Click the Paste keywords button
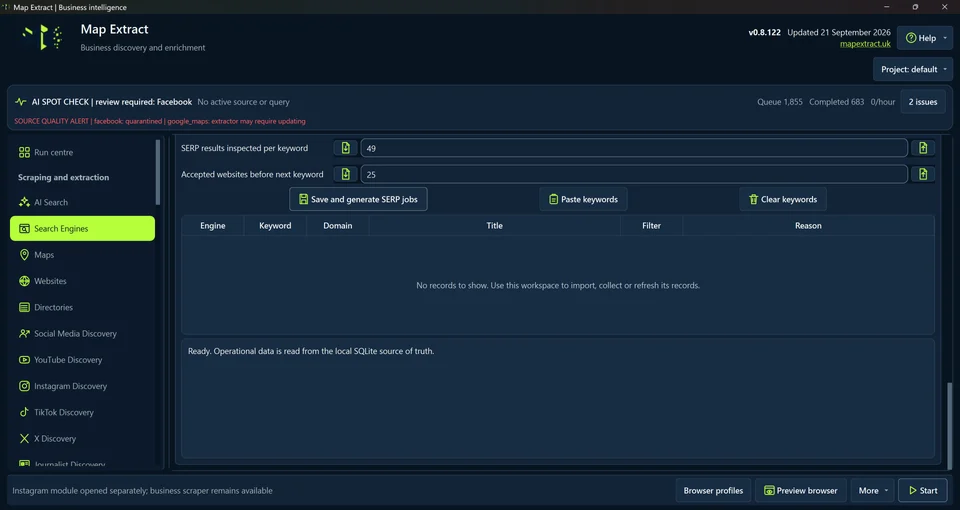The height and width of the screenshot is (510, 960). 583,199
